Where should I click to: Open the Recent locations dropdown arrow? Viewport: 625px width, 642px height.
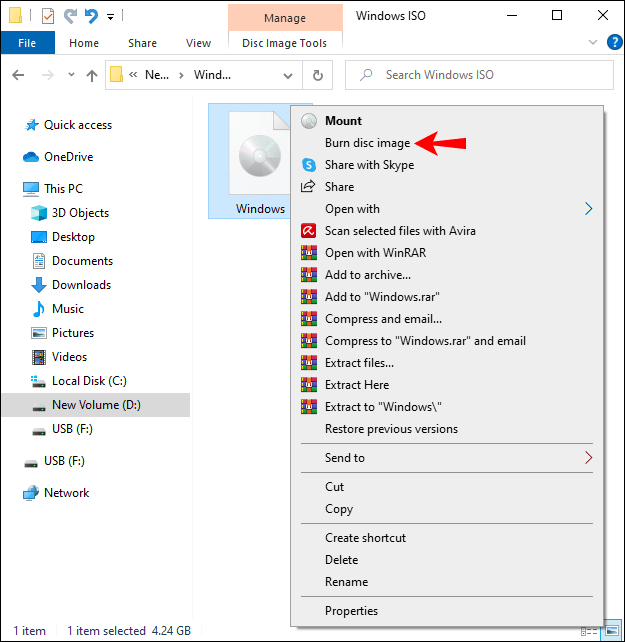click(x=71, y=75)
